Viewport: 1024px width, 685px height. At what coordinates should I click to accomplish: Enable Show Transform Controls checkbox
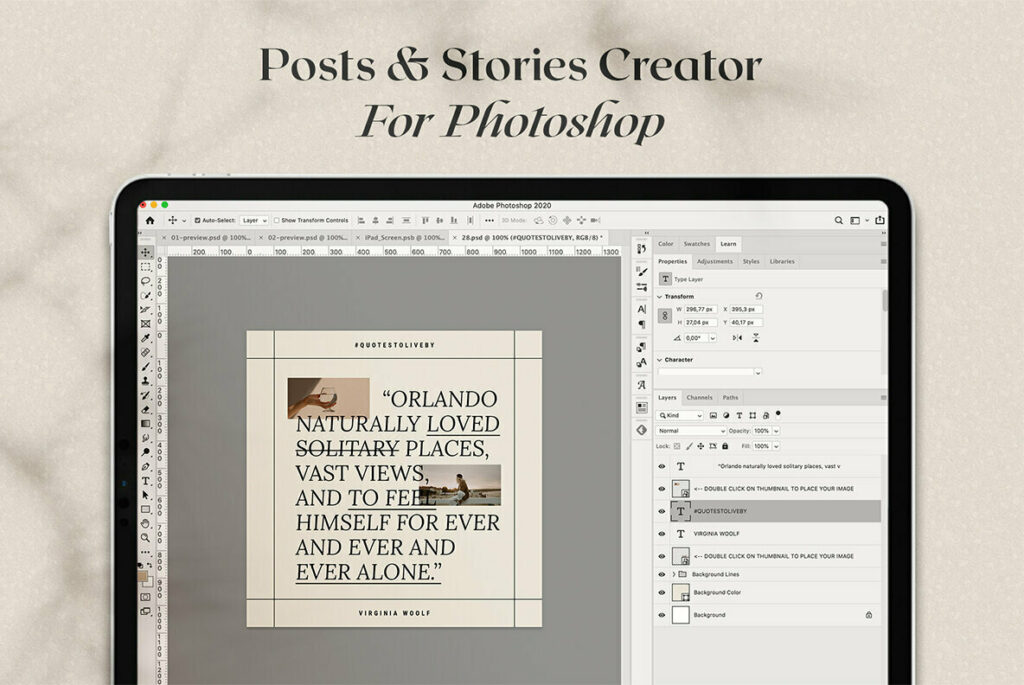click(276, 220)
